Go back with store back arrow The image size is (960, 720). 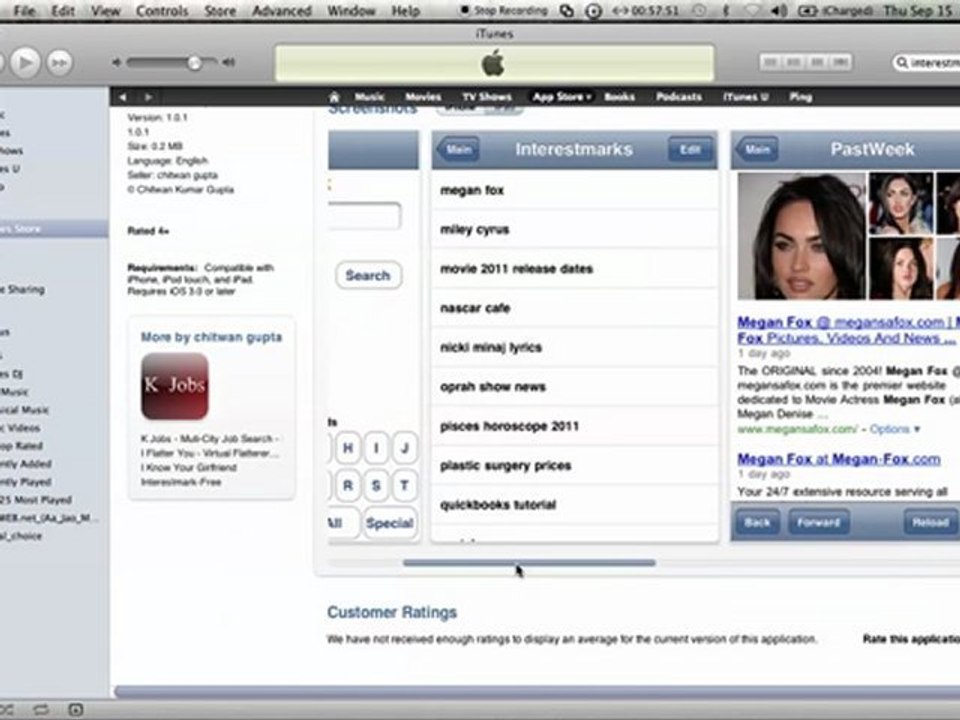coord(123,97)
